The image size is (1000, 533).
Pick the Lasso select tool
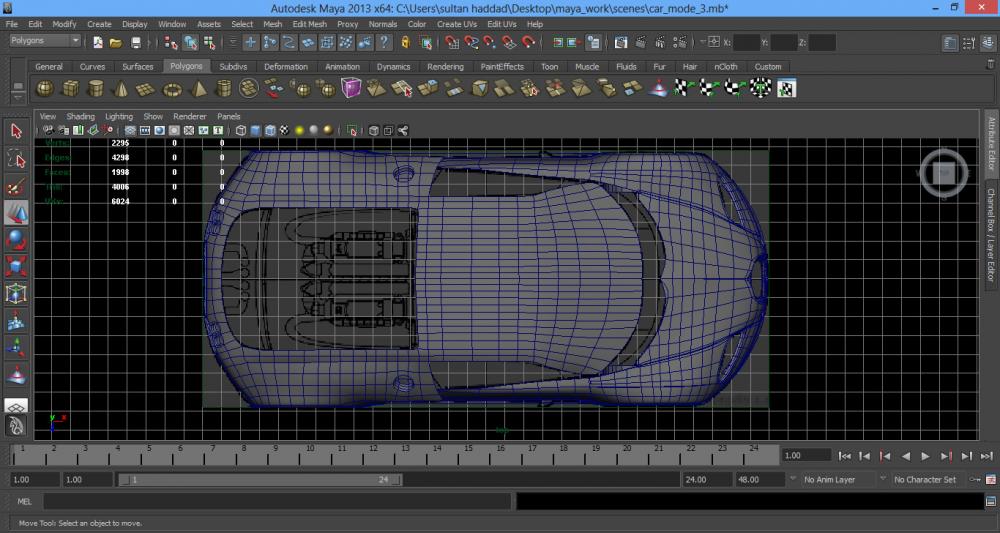pyautogui.click(x=16, y=158)
